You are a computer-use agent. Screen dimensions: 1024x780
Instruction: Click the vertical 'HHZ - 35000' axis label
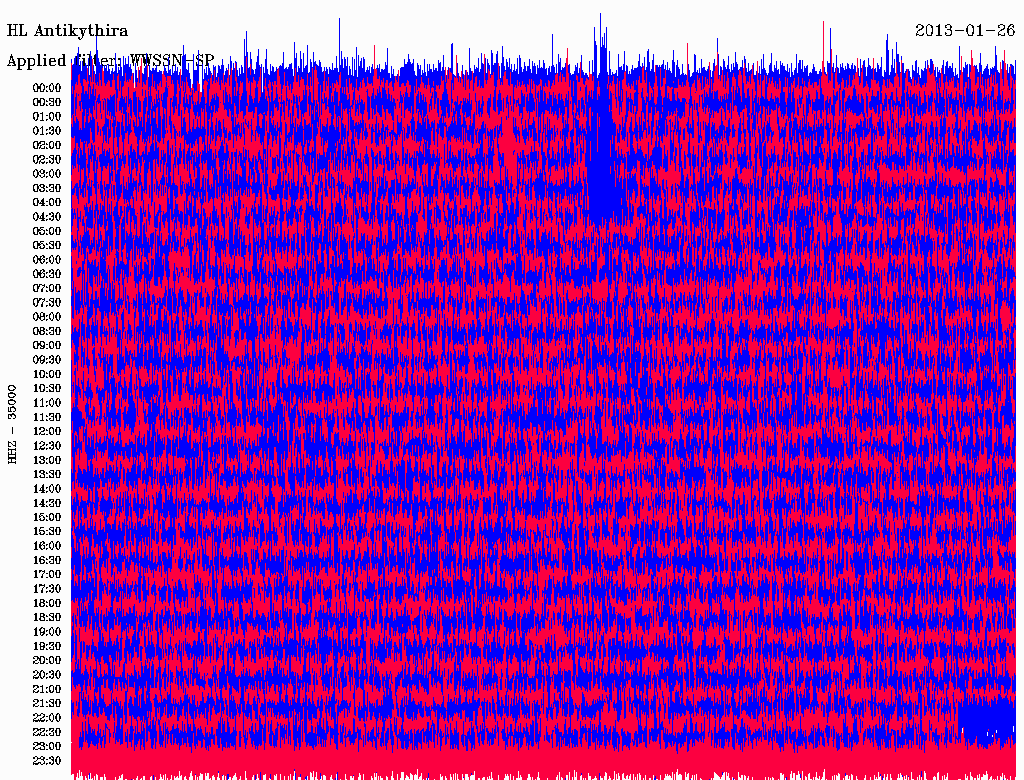coord(12,424)
